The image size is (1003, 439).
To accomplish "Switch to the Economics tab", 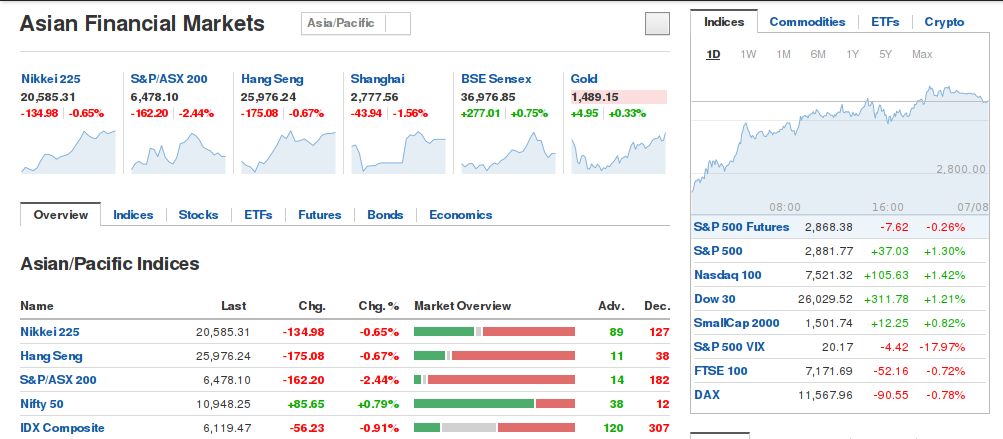I will [461, 215].
